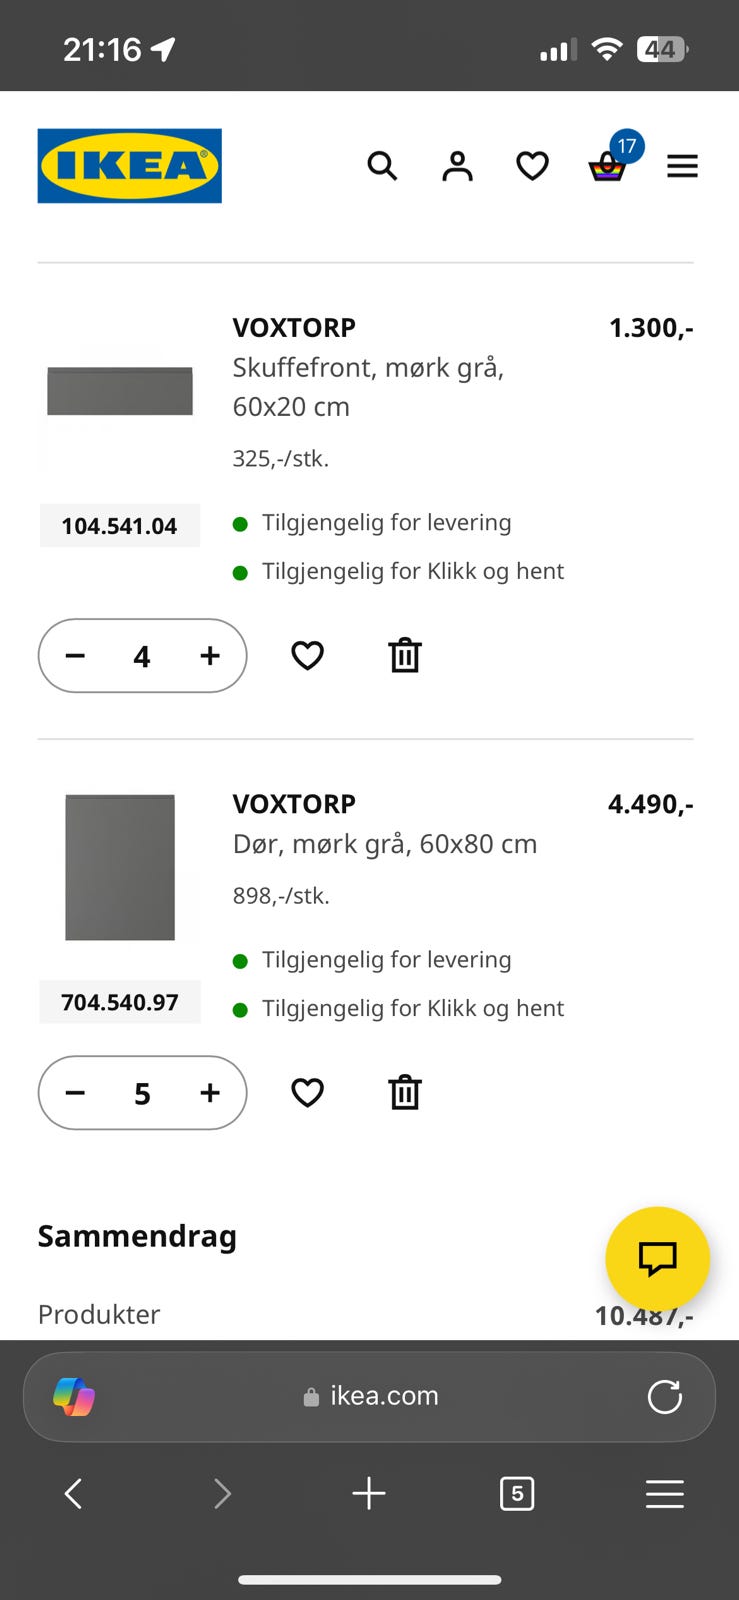Viewport: 739px width, 1600px height.
Task: Go back with browser back arrow
Action: (73, 1494)
